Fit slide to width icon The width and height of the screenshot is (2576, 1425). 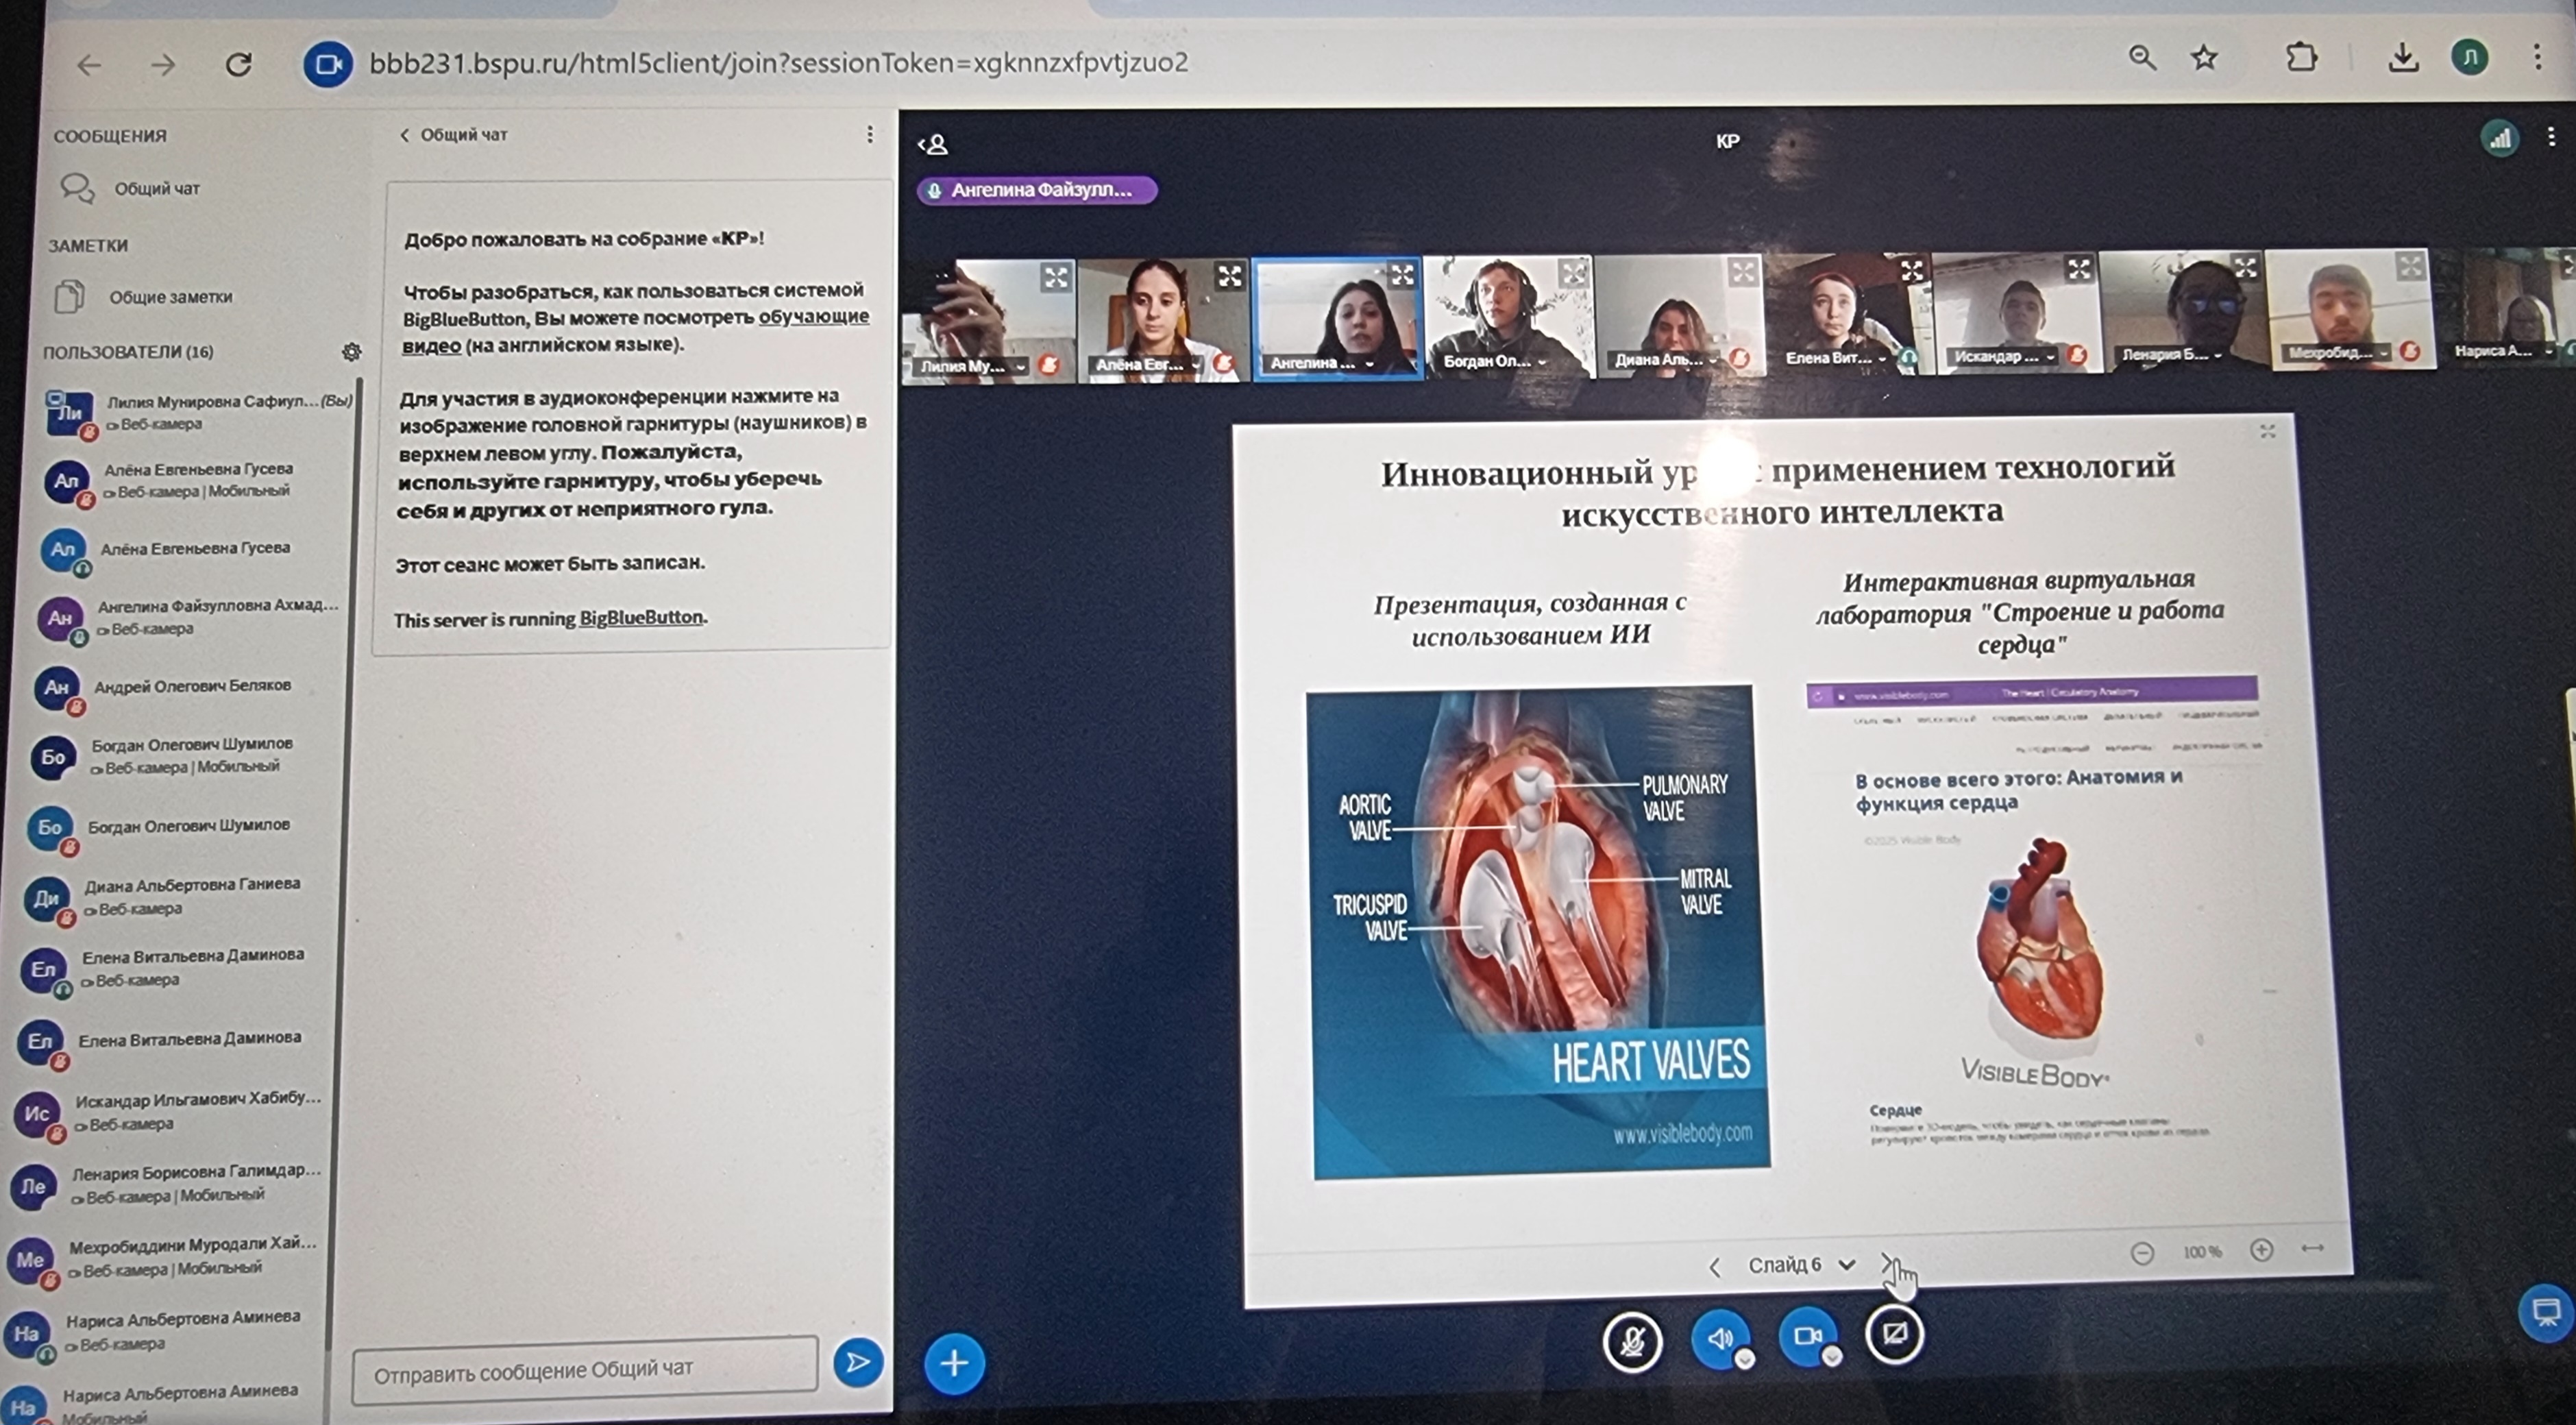click(x=2313, y=1248)
